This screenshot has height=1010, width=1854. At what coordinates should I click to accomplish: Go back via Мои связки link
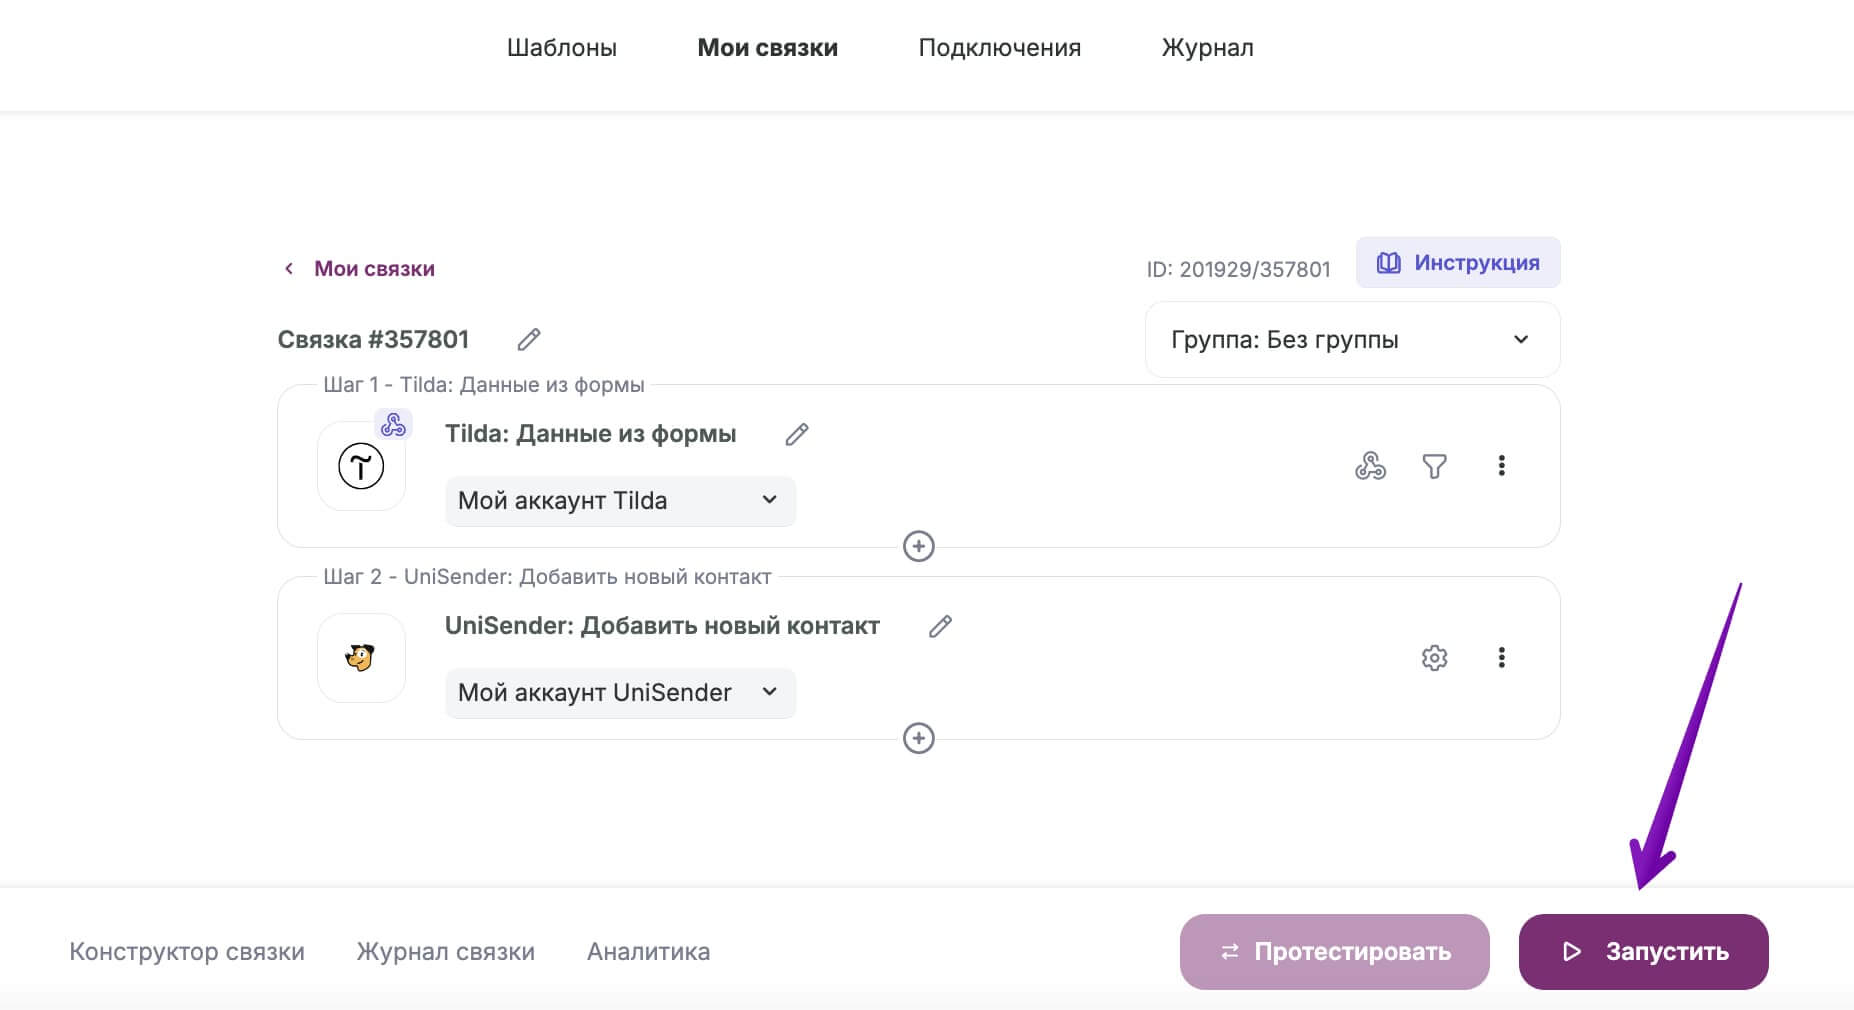(360, 268)
